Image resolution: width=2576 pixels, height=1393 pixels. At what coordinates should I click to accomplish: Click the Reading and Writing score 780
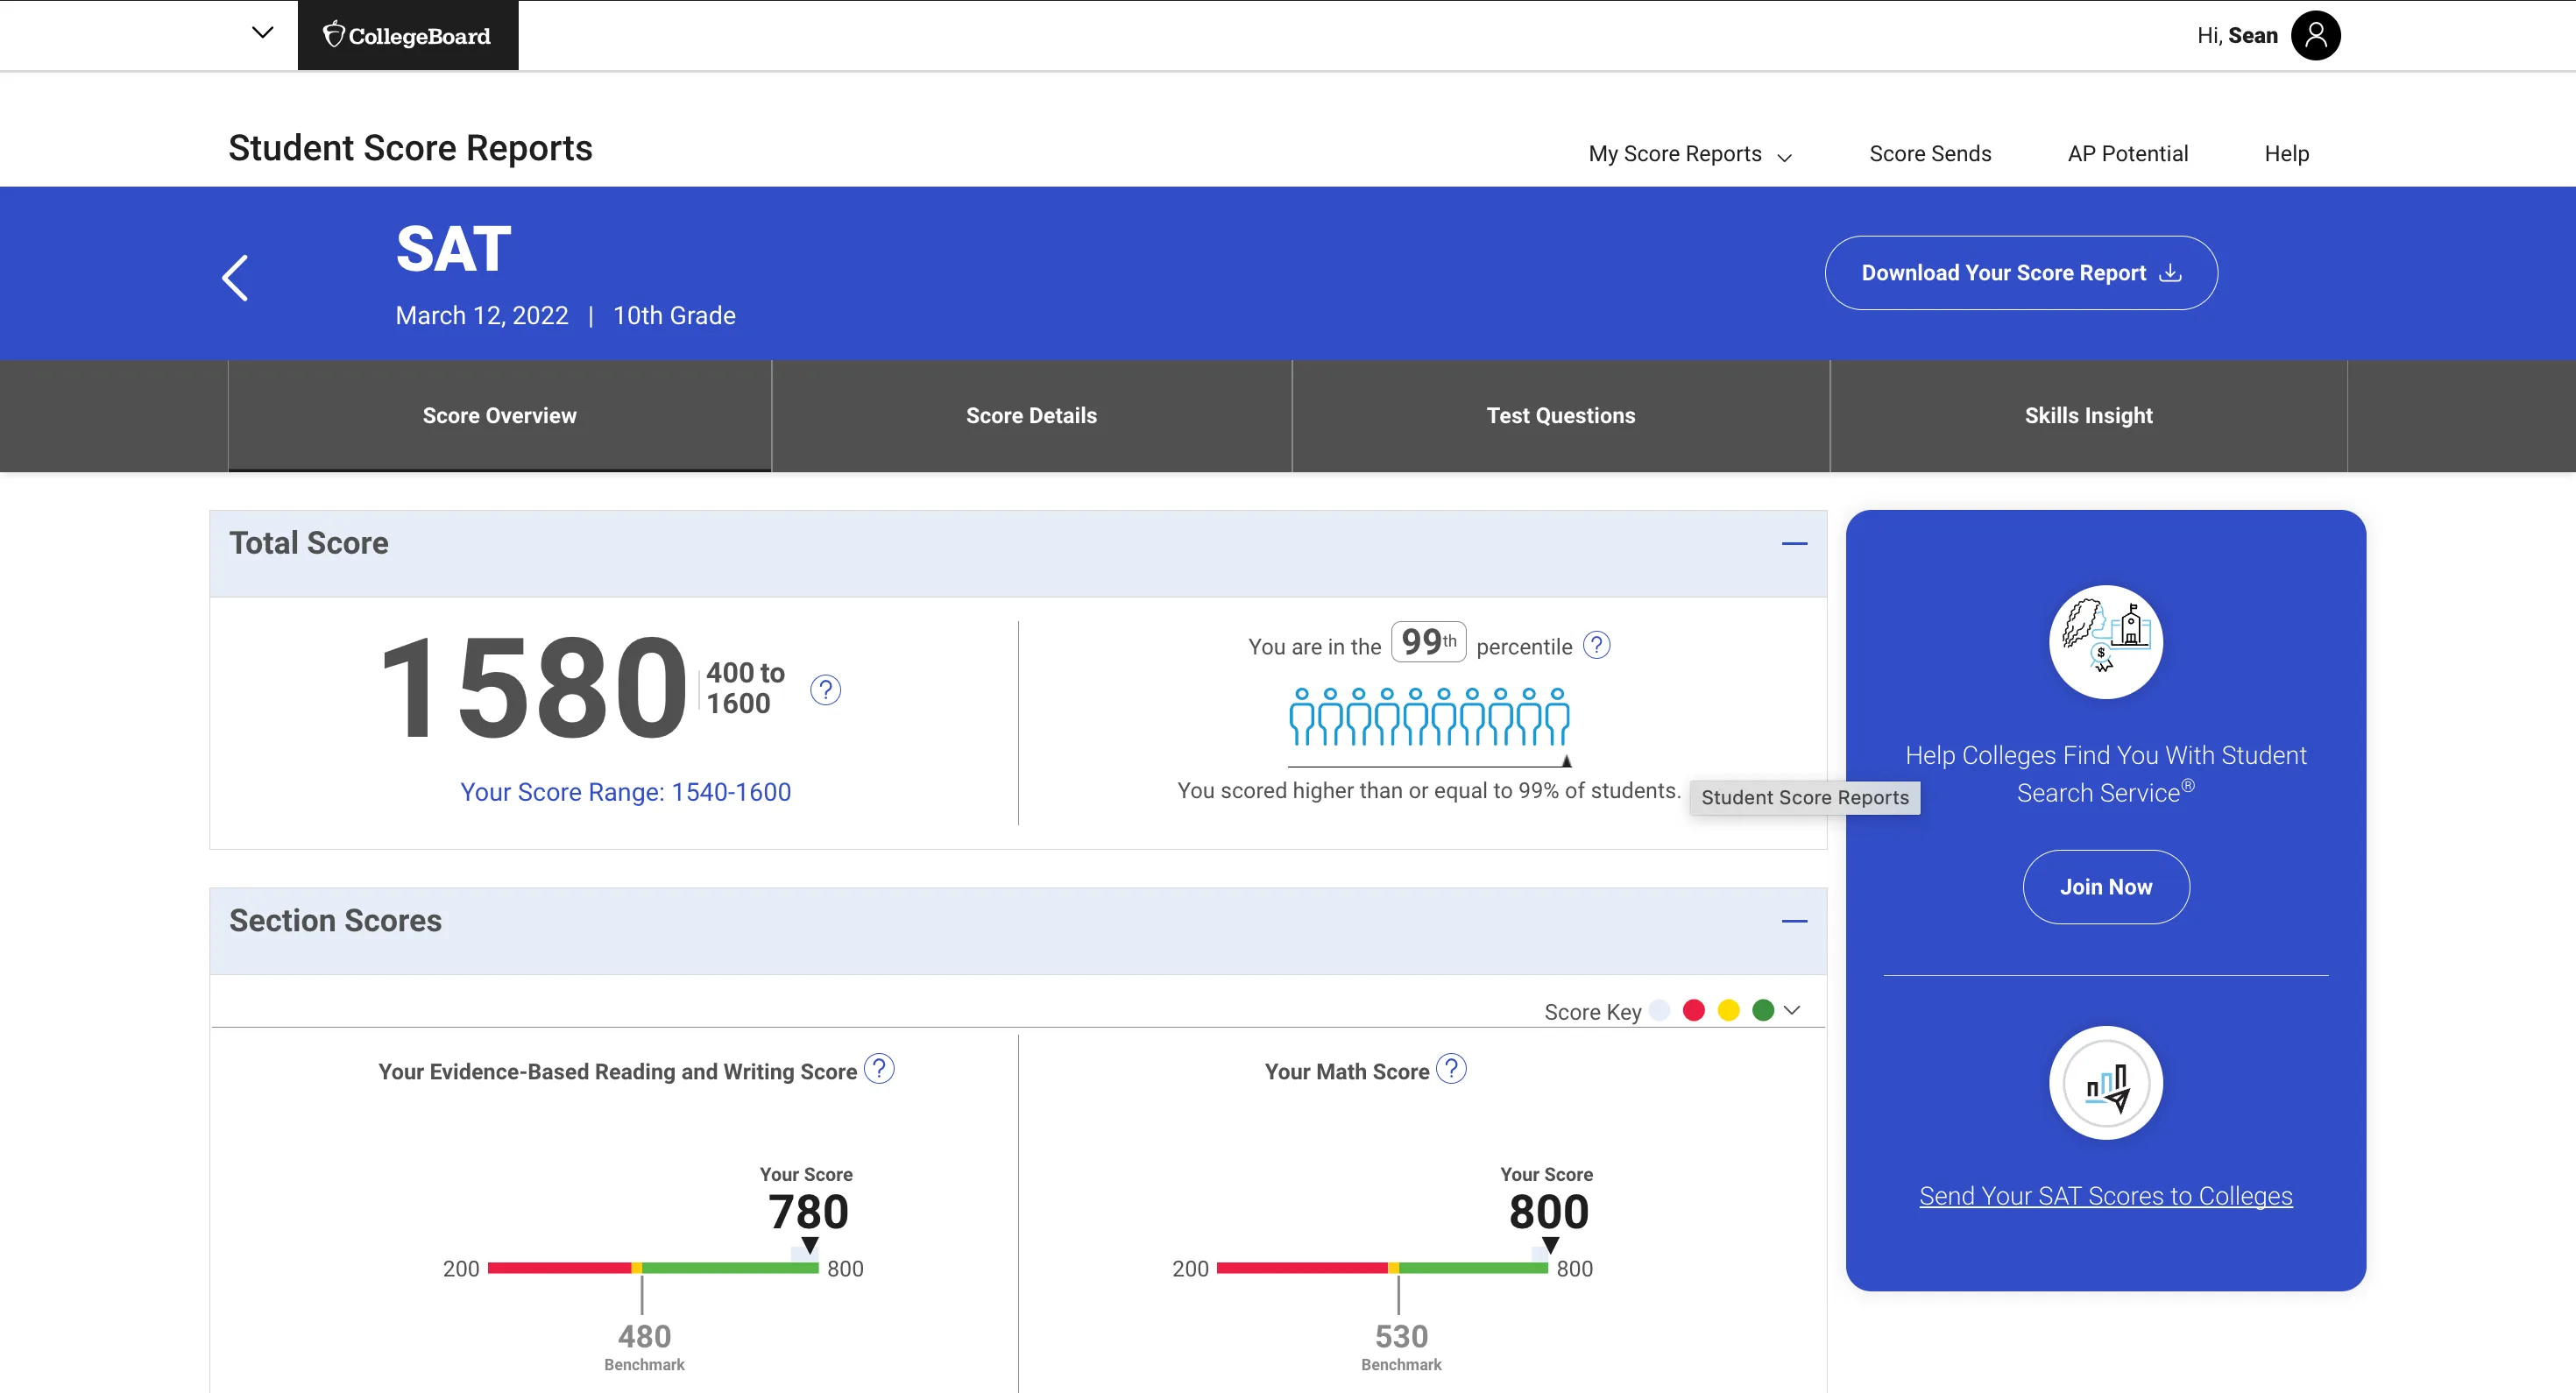(x=808, y=1212)
